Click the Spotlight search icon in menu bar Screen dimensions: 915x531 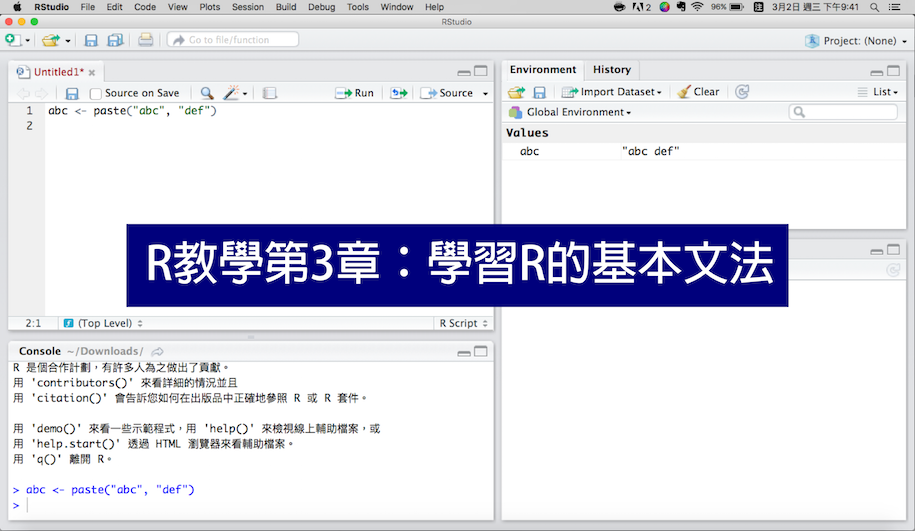[x=874, y=7]
